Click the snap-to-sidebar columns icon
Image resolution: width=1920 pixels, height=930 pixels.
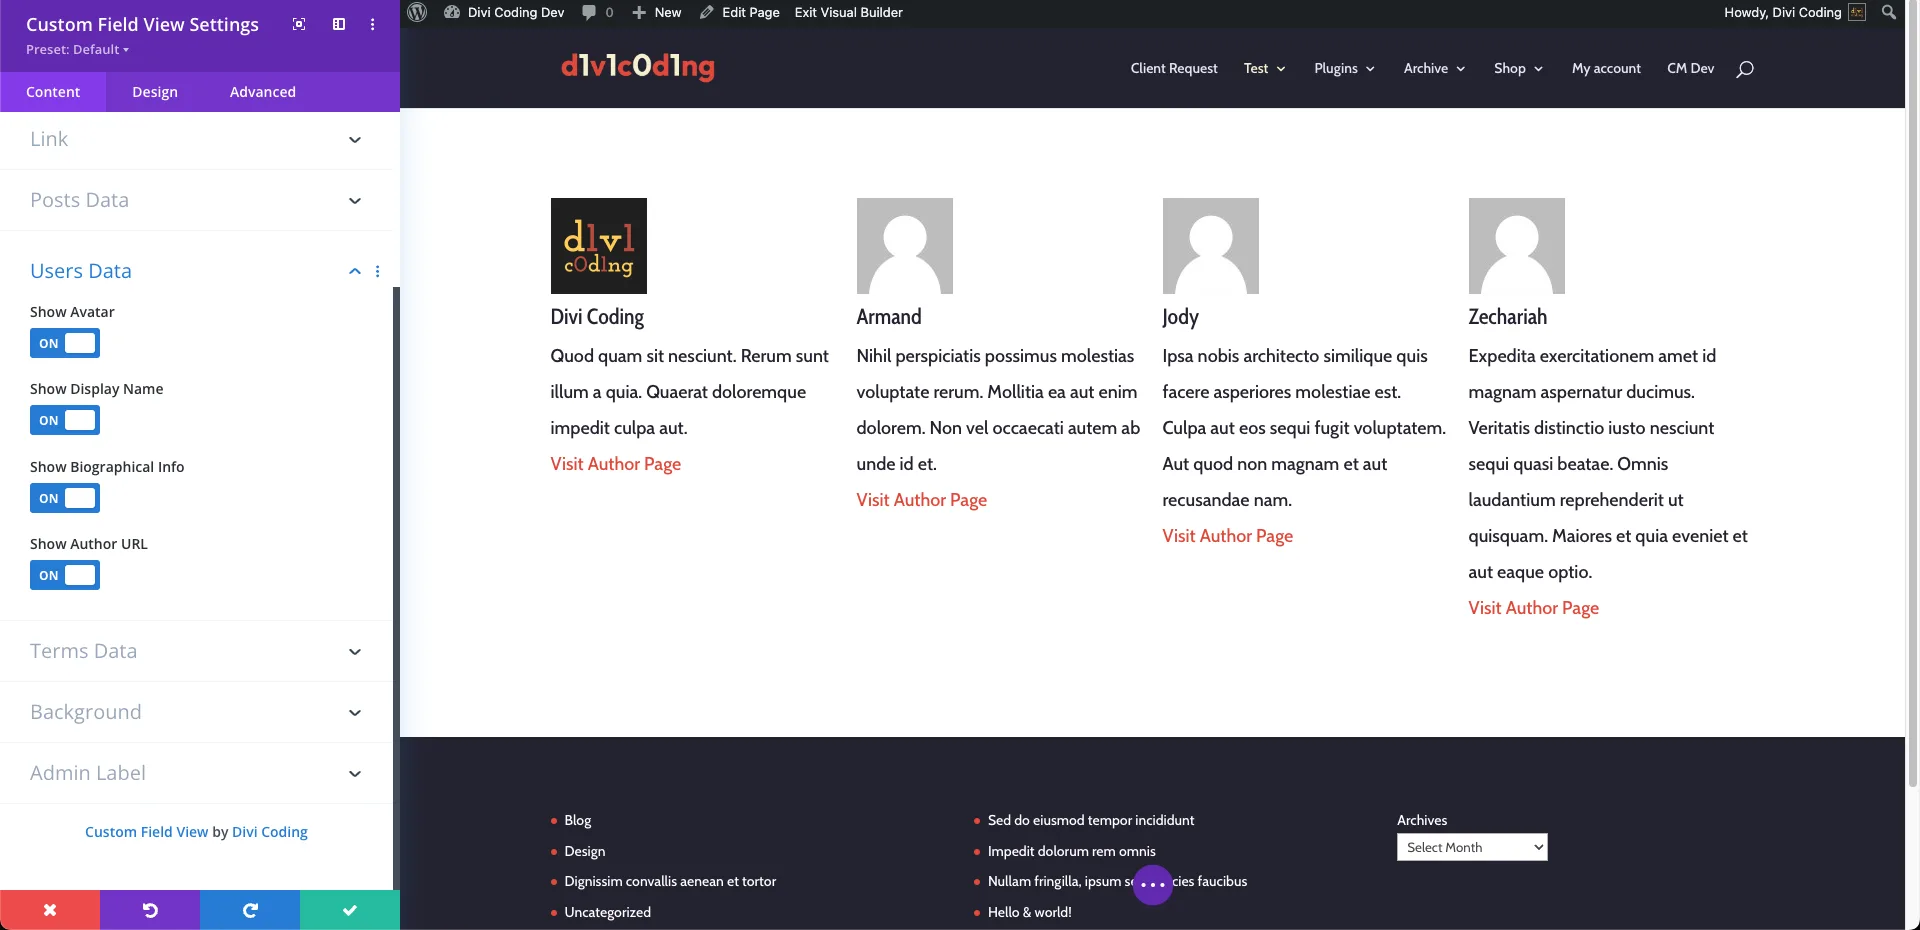pyautogui.click(x=339, y=24)
